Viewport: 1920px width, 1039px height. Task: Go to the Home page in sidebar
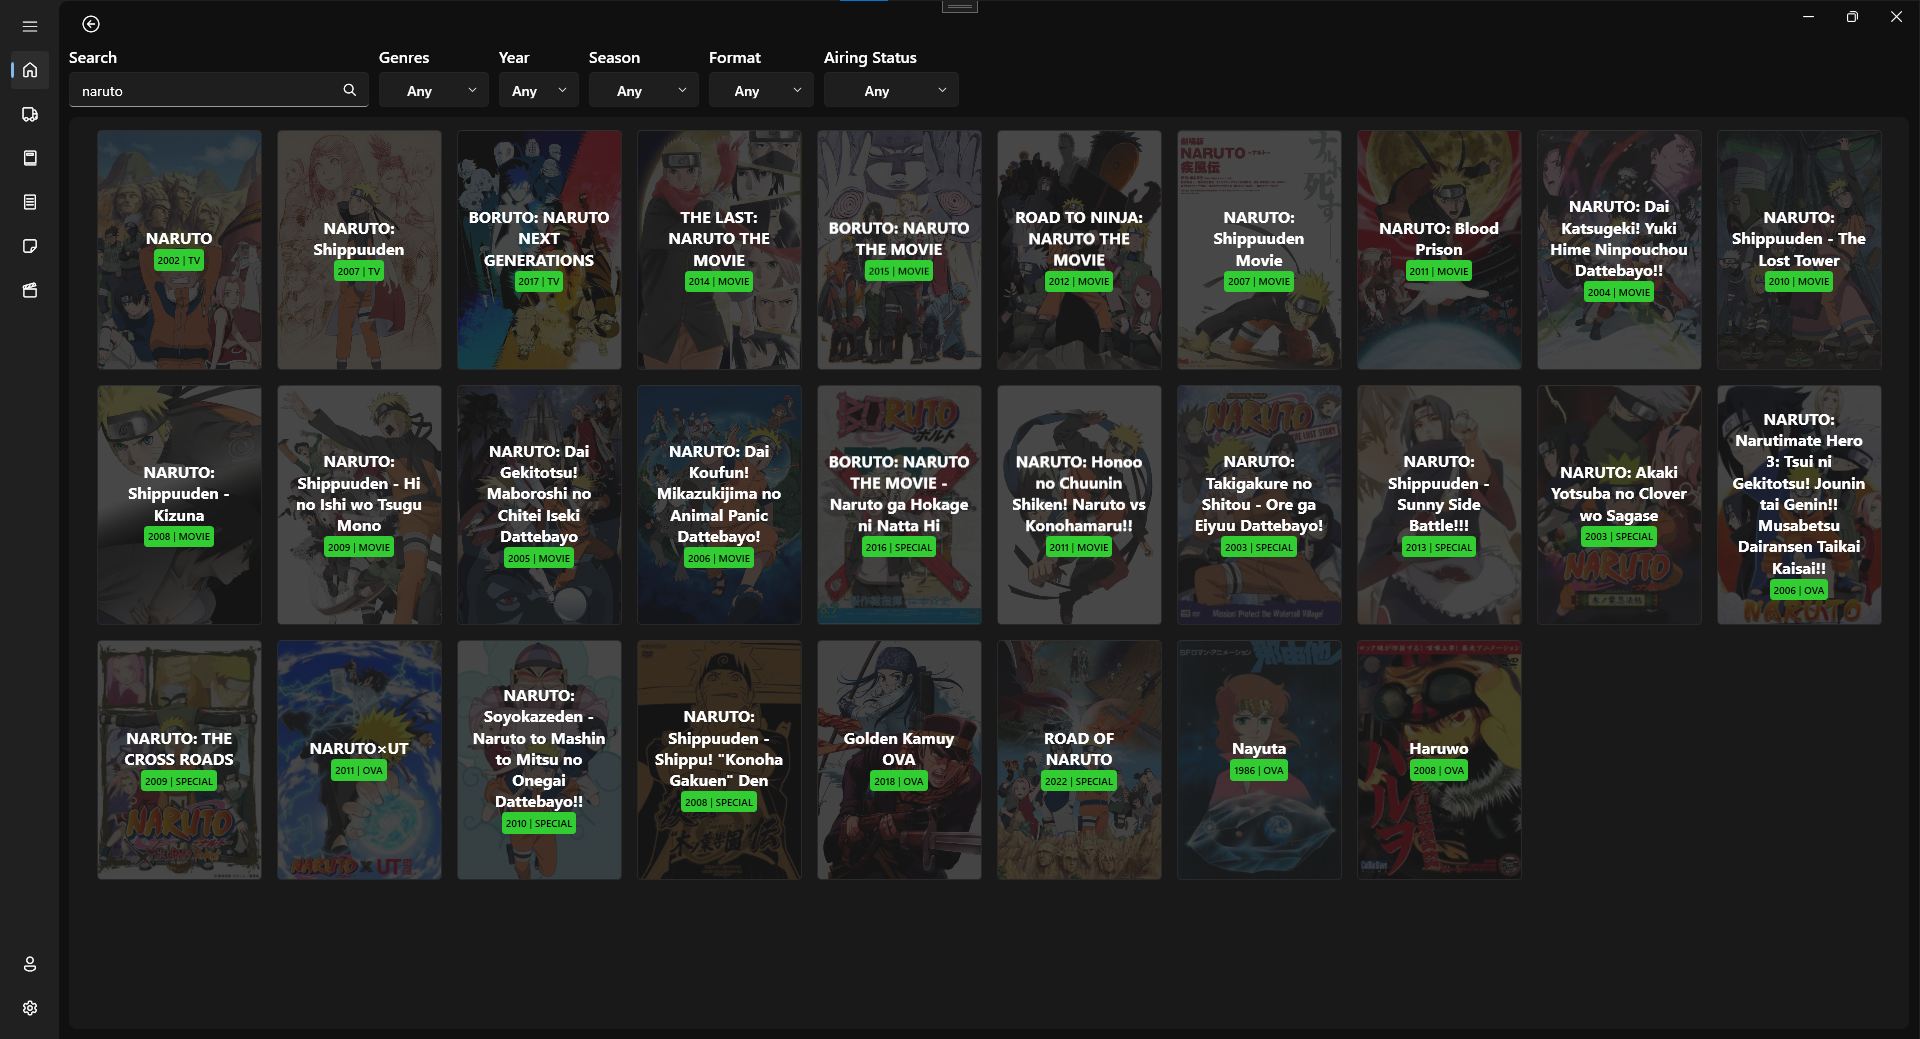[x=30, y=70]
